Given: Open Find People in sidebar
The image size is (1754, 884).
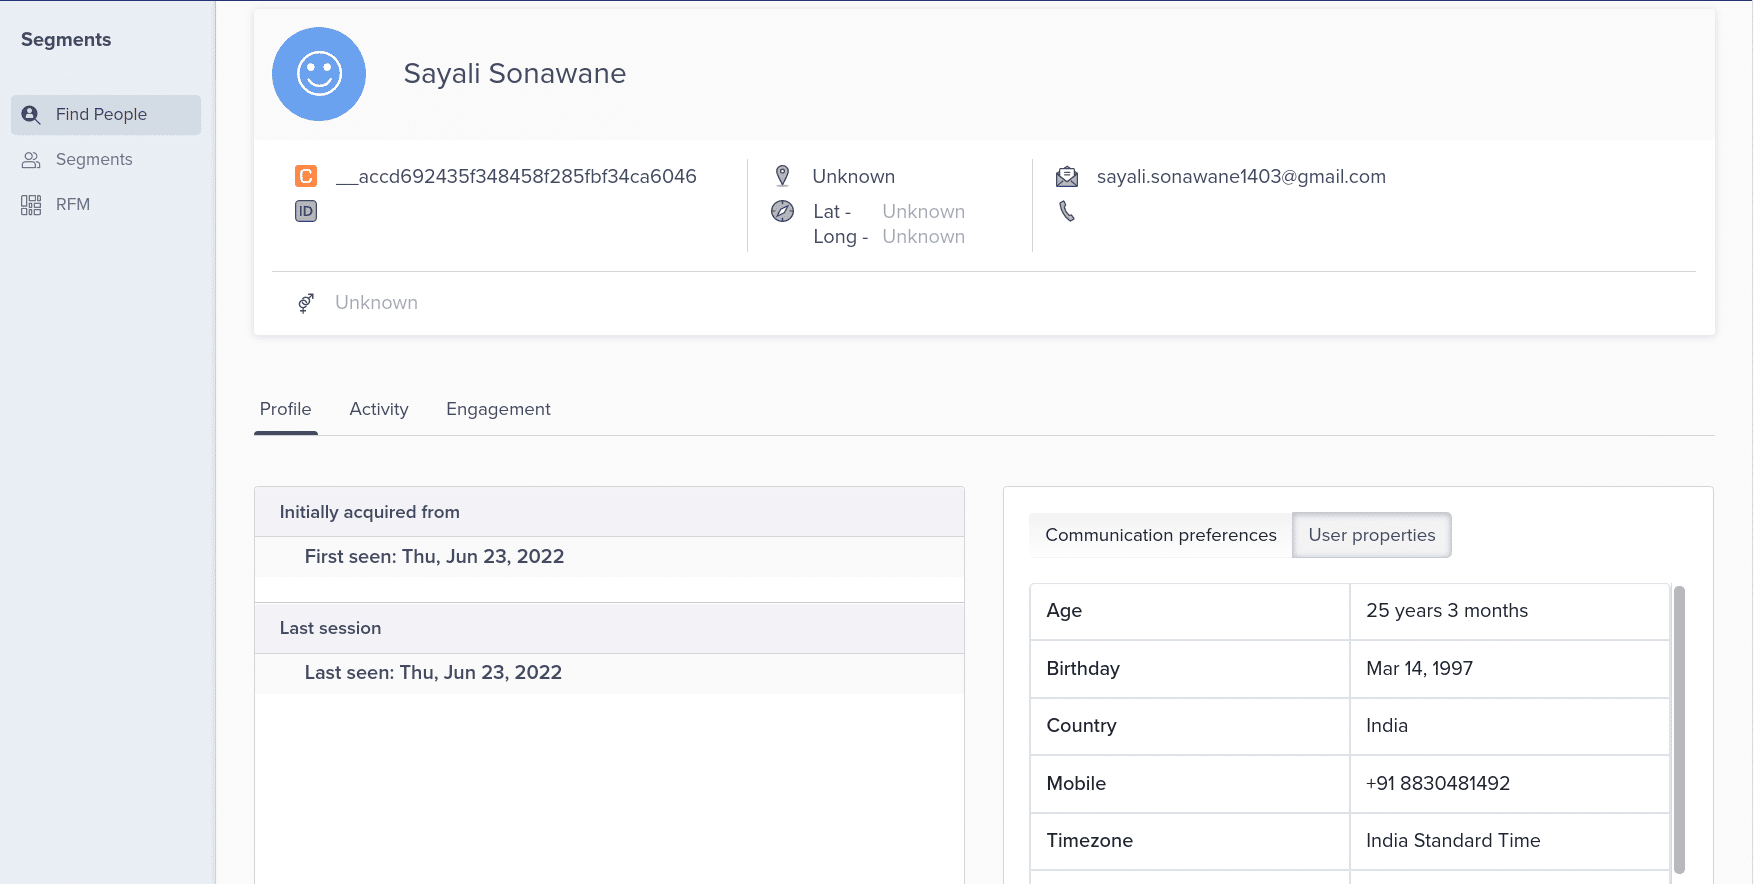Looking at the screenshot, I should (x=106, y=115).
